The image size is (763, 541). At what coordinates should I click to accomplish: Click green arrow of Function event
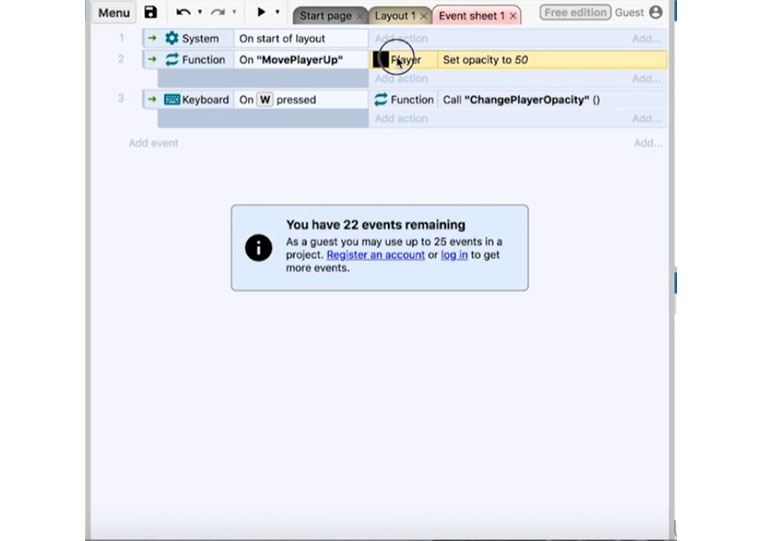coord(152,60)
